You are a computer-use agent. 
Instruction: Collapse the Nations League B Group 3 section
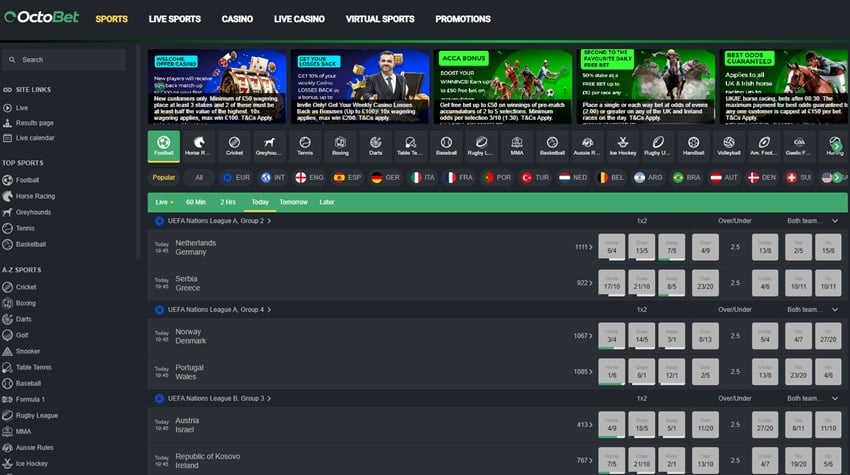835,399
